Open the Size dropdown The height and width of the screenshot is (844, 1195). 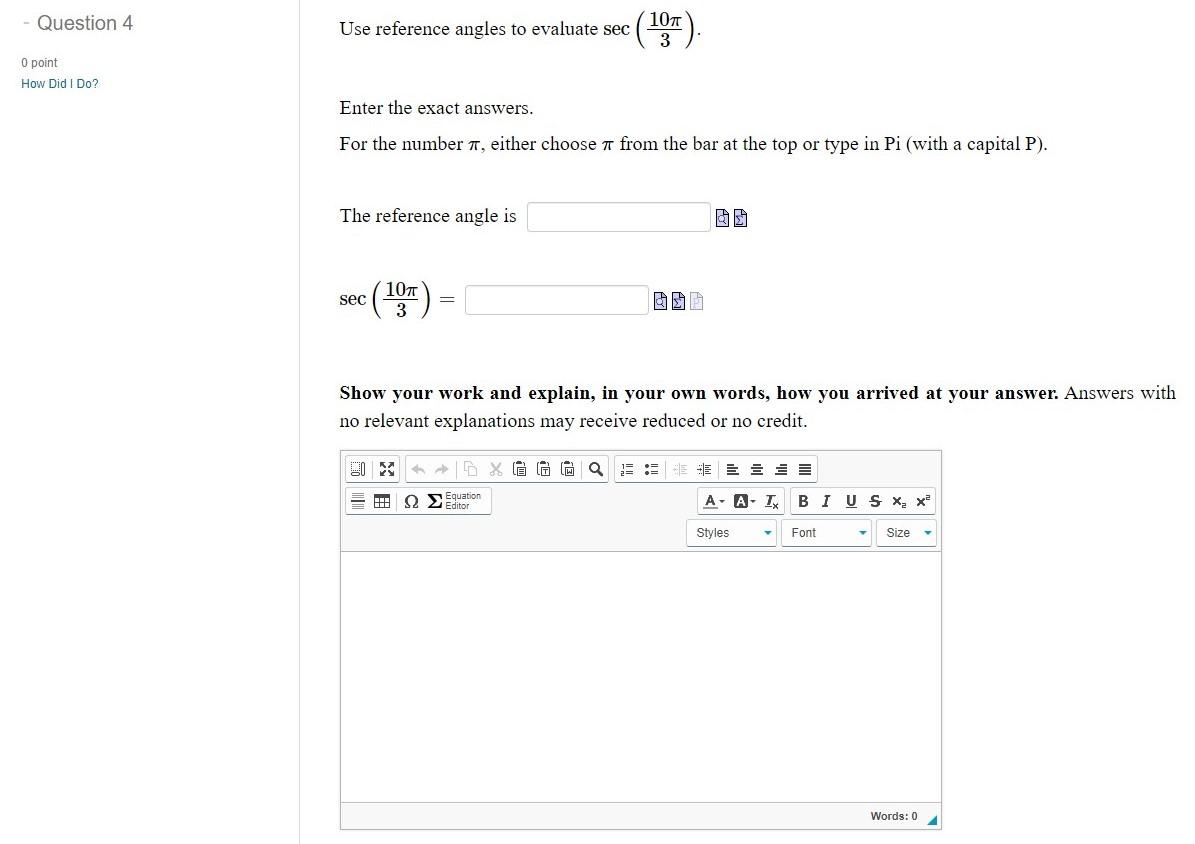pos(905,532)
